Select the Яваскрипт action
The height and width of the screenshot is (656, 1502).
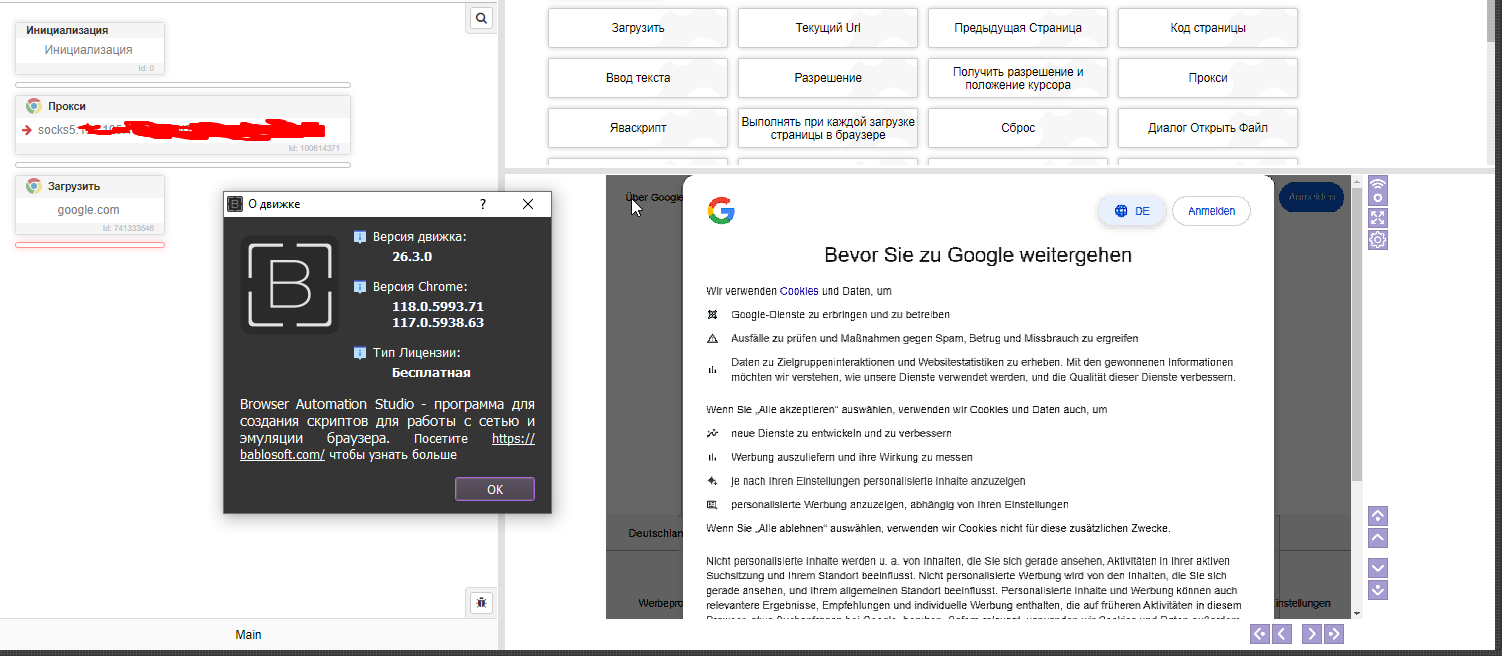coord(637,128)
